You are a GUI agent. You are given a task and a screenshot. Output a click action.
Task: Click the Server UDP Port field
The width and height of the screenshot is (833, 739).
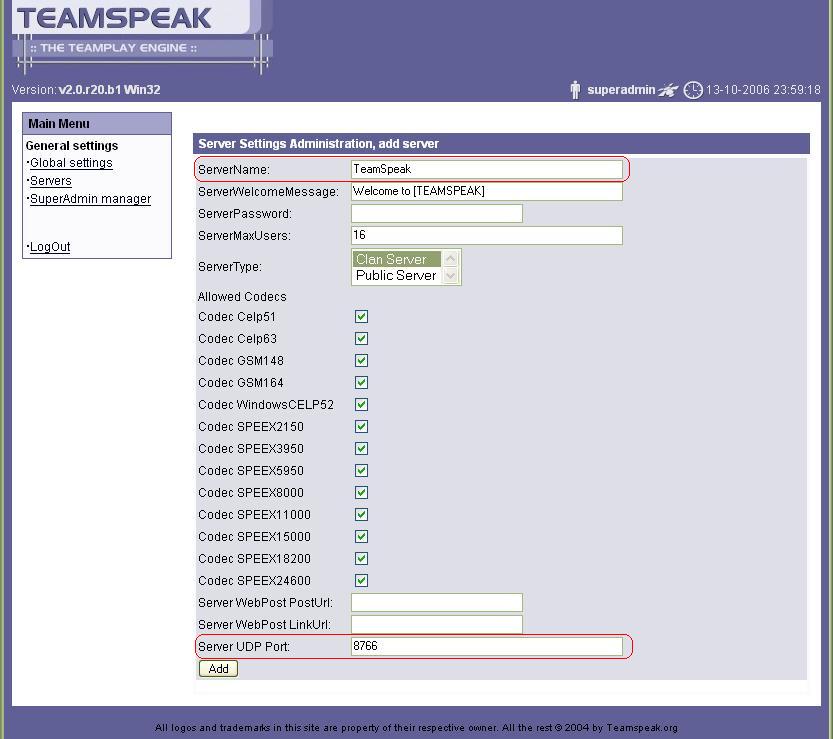[487, 647]
